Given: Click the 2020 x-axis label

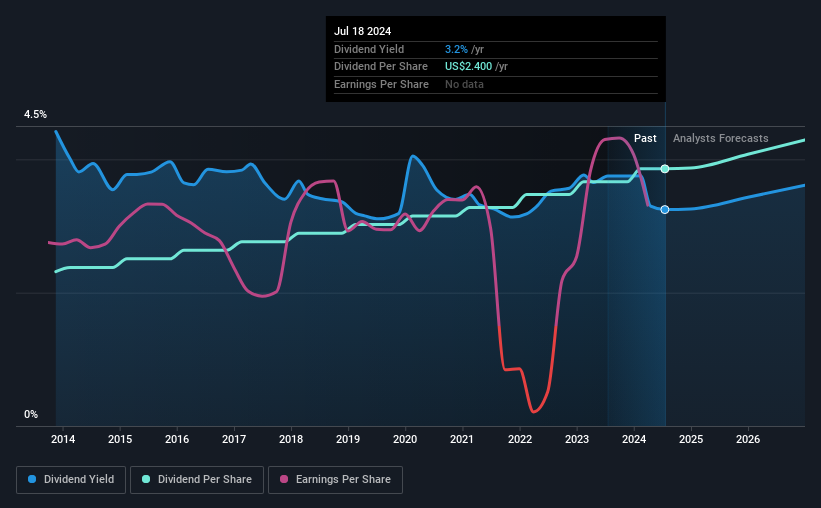Looking at the screenshot, I should 405,439.
